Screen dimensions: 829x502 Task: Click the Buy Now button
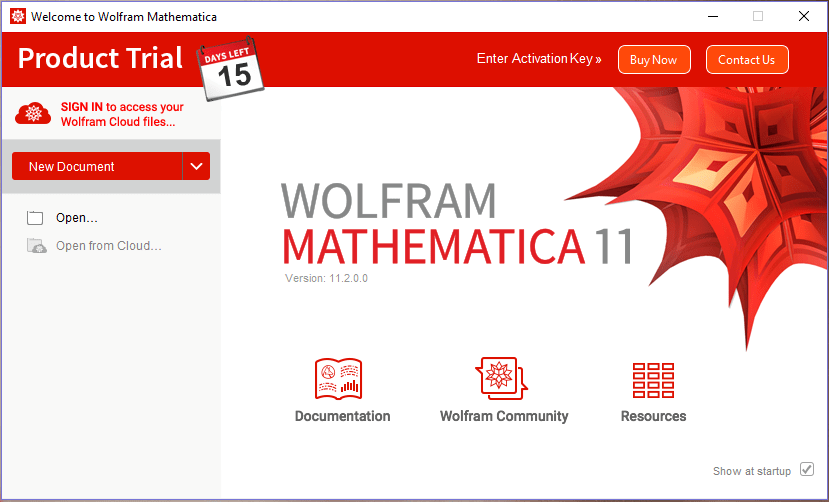[654, 60]
